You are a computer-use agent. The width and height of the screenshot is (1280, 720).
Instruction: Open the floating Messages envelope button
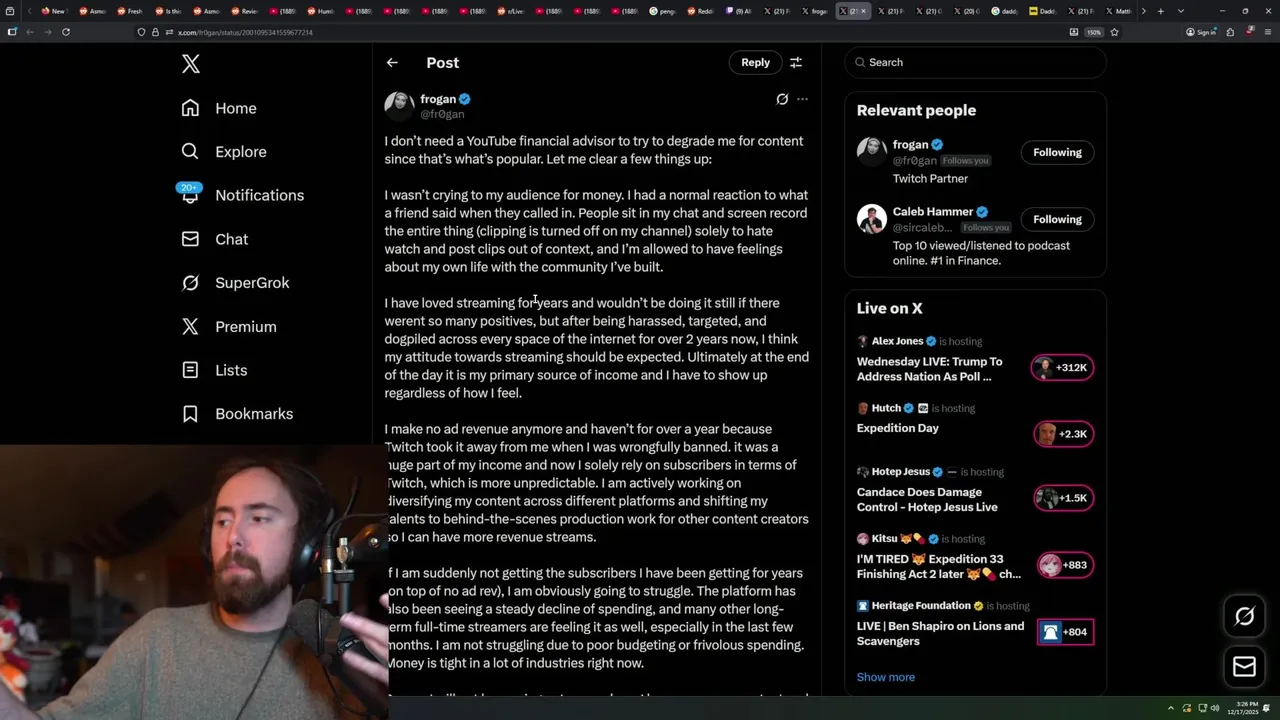[x=1244, y=666]
